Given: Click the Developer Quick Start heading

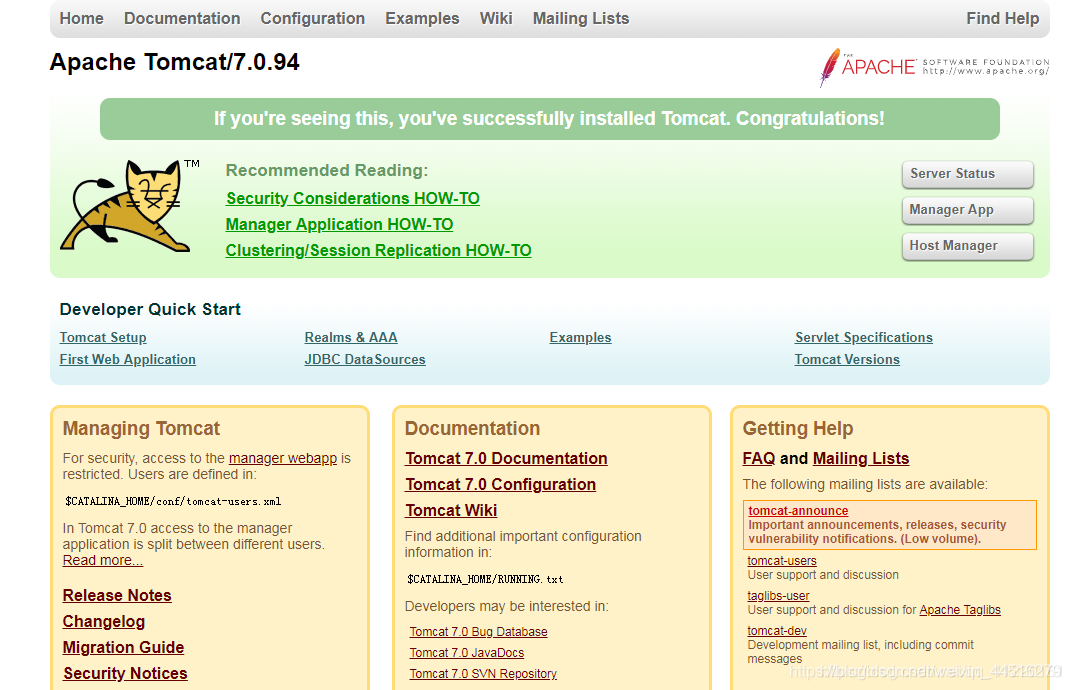Looking at the screenshot, I should (150, 309).
